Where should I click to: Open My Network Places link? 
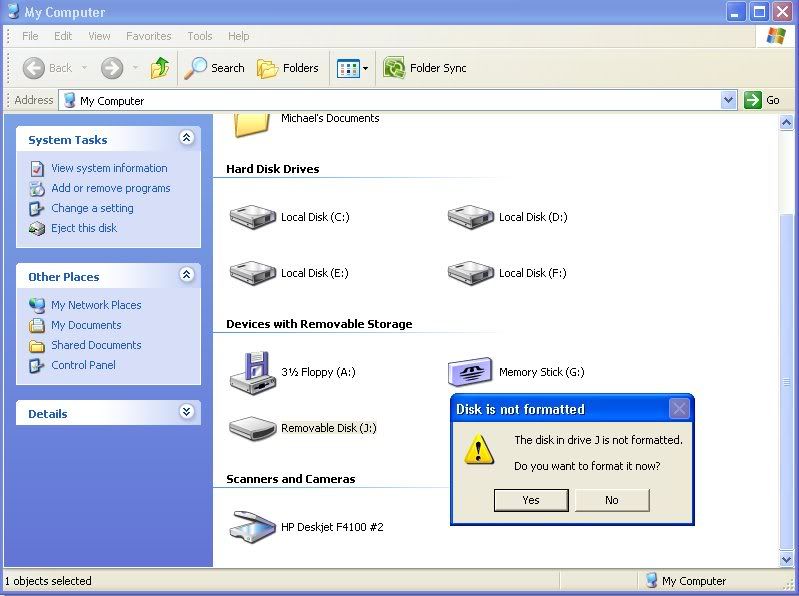96,305
